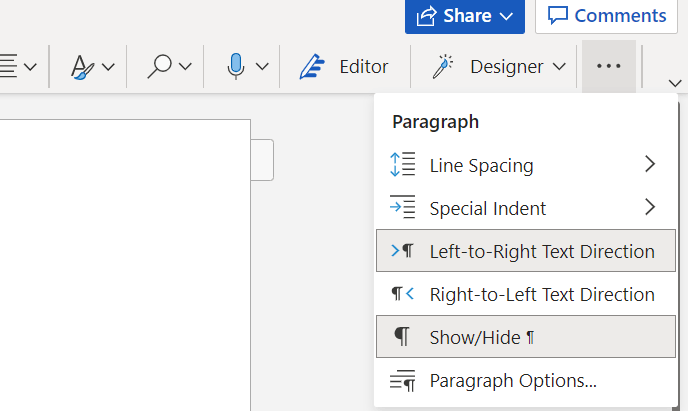Open the Designer dropdown arrow
Image resolution: width=688 pixels, height=411 pixels.
559,67
